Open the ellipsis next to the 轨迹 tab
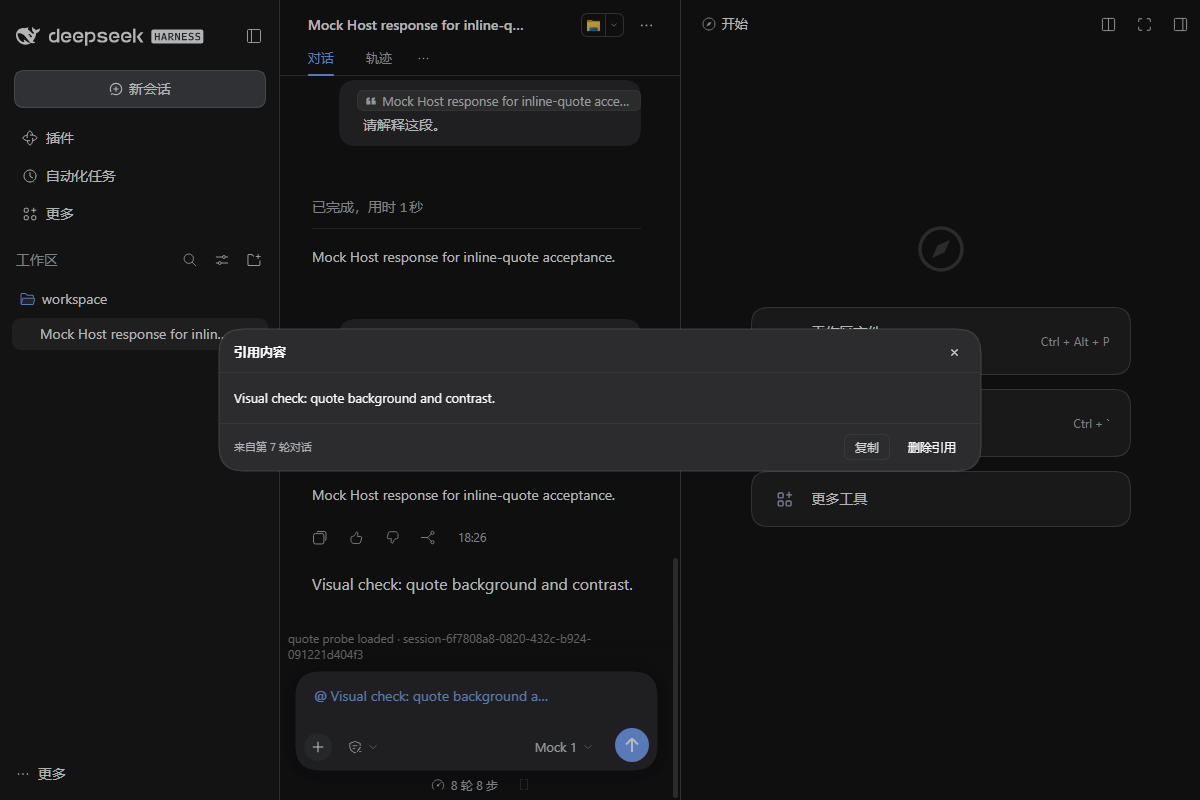Viewport: 1200px width, 800px height. click(x=424, y=58)
